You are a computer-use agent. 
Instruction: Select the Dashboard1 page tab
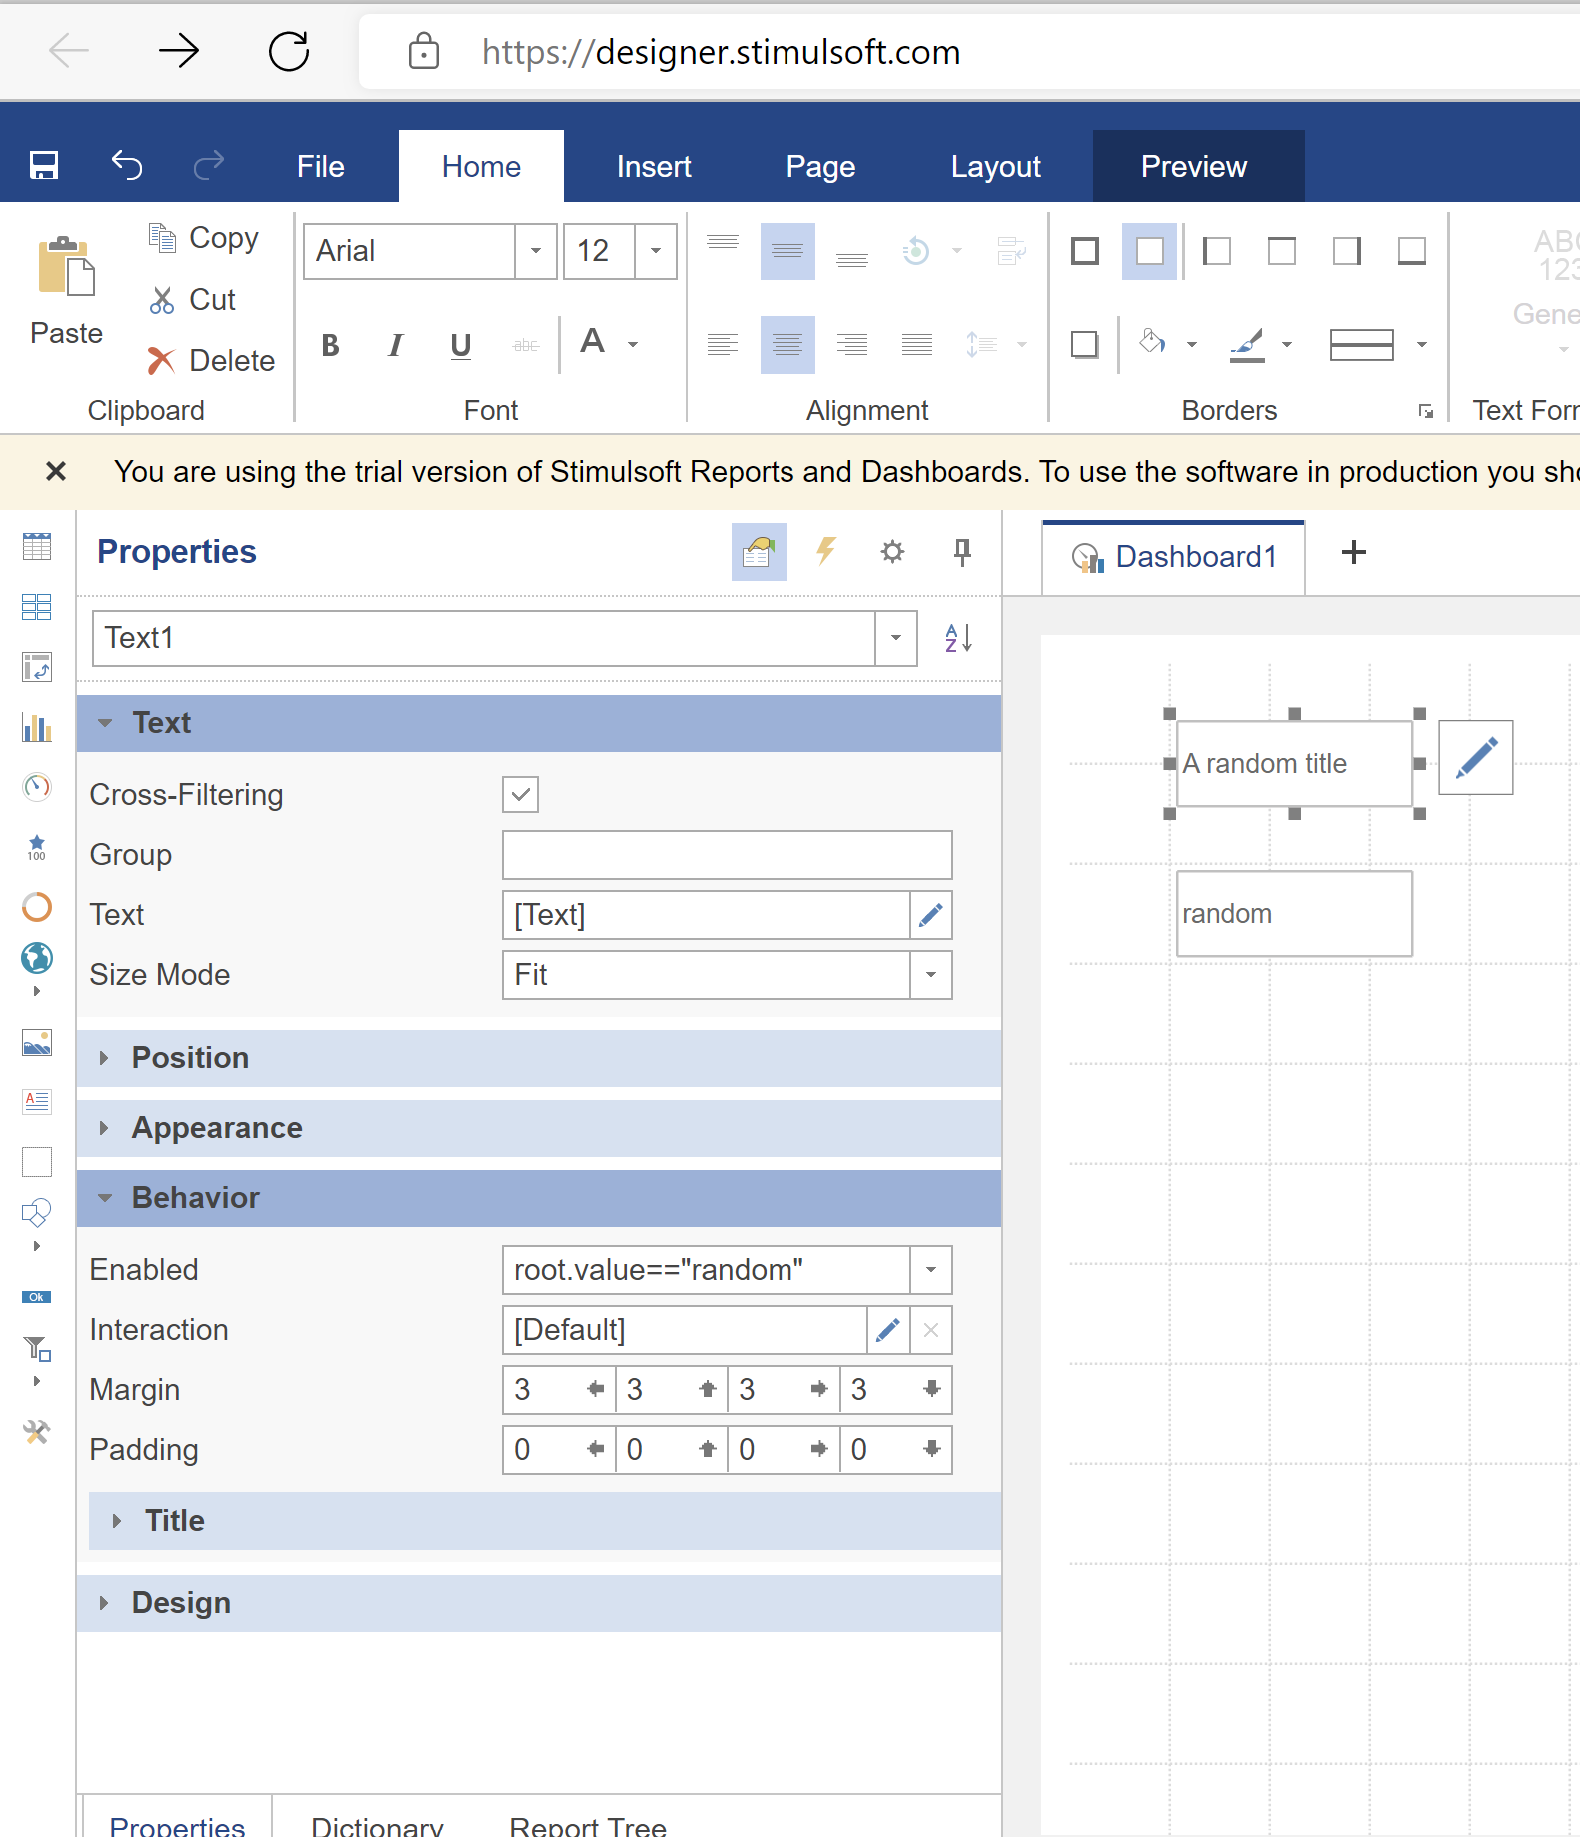1173,557
